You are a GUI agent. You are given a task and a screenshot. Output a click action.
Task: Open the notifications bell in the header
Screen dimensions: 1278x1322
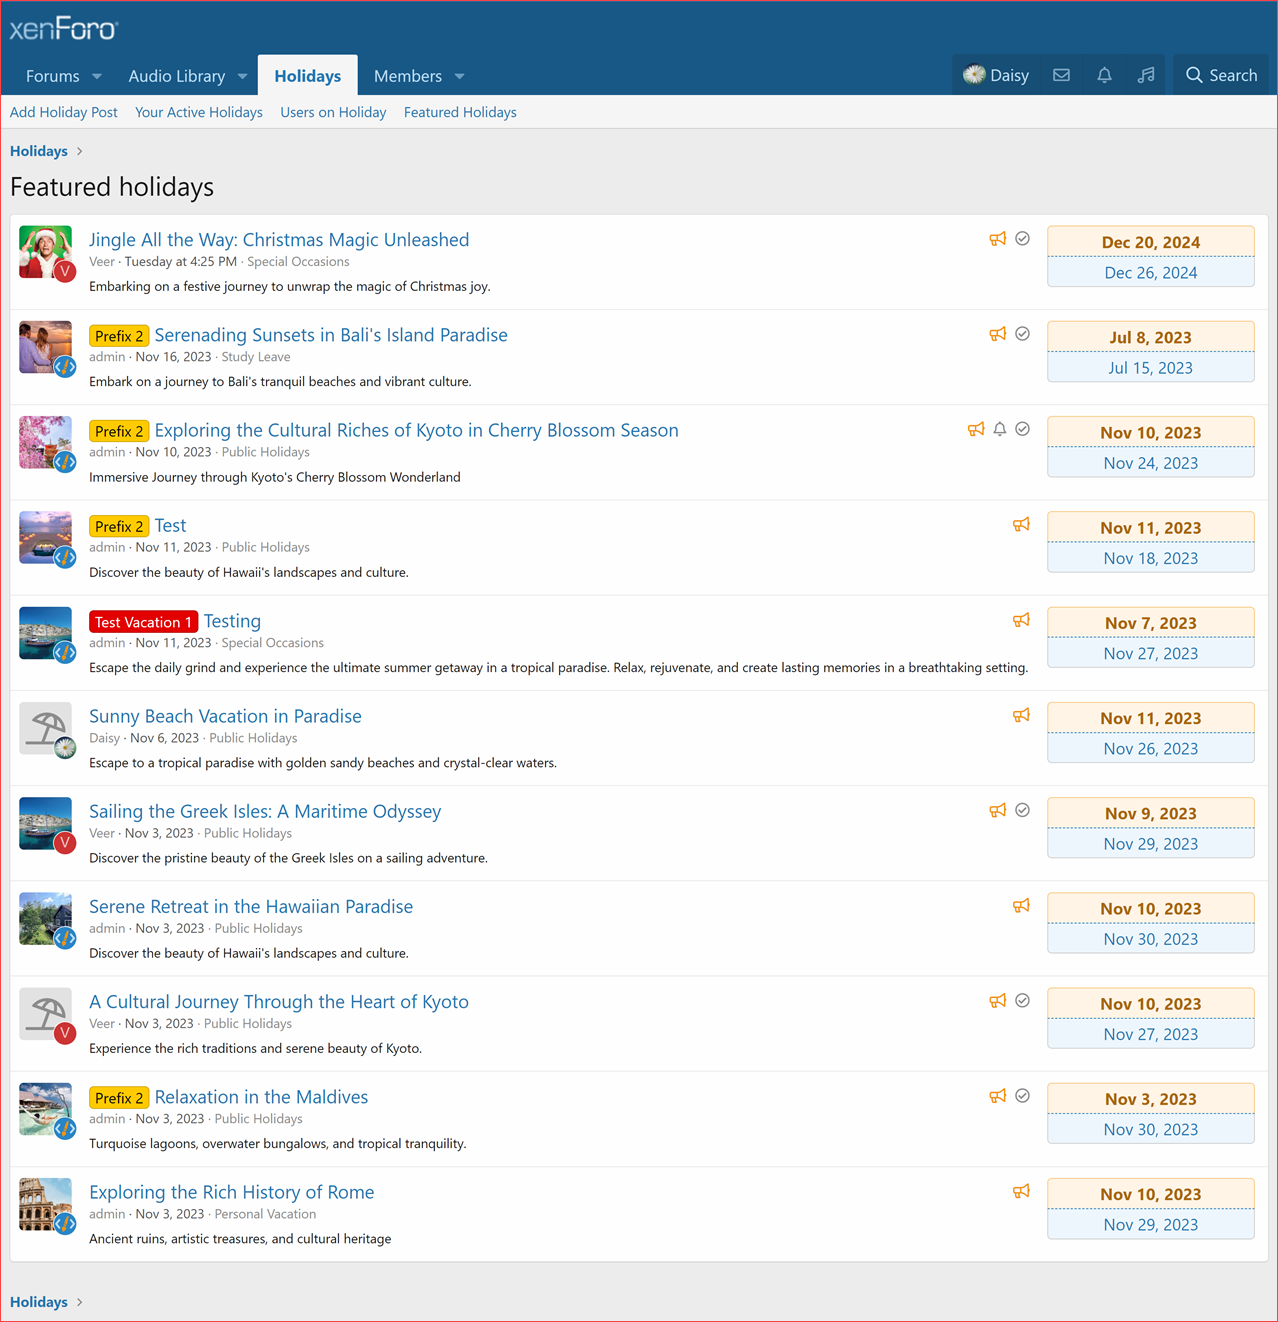pos(1104,74)
